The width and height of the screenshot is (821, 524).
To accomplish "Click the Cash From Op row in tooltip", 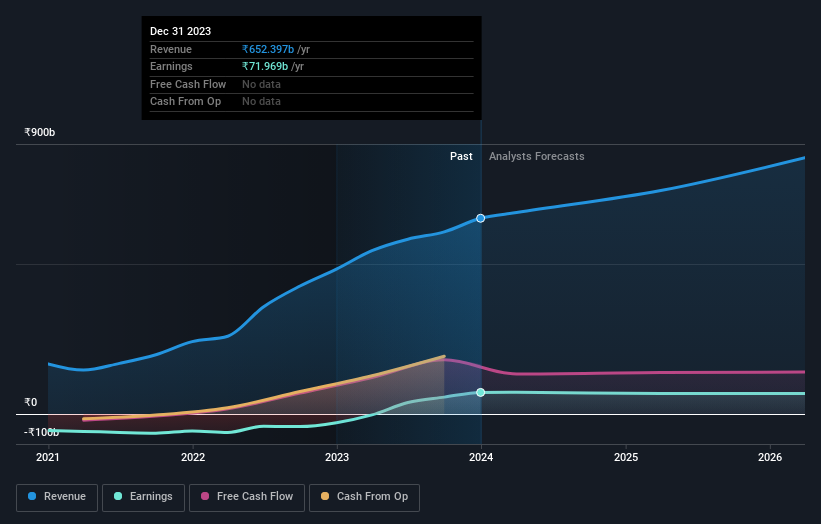I will pyautogui.click(x=312, y=102).
